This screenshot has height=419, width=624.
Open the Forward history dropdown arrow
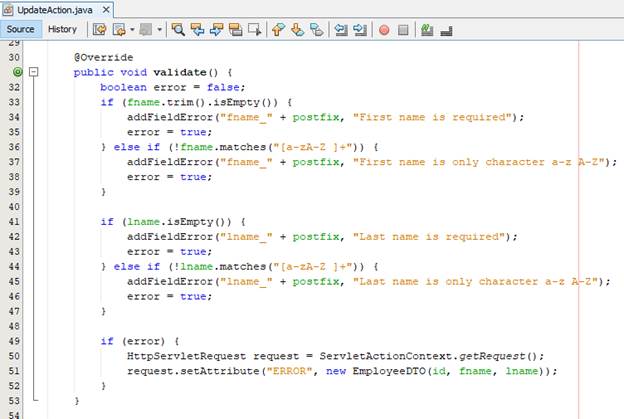159,30
